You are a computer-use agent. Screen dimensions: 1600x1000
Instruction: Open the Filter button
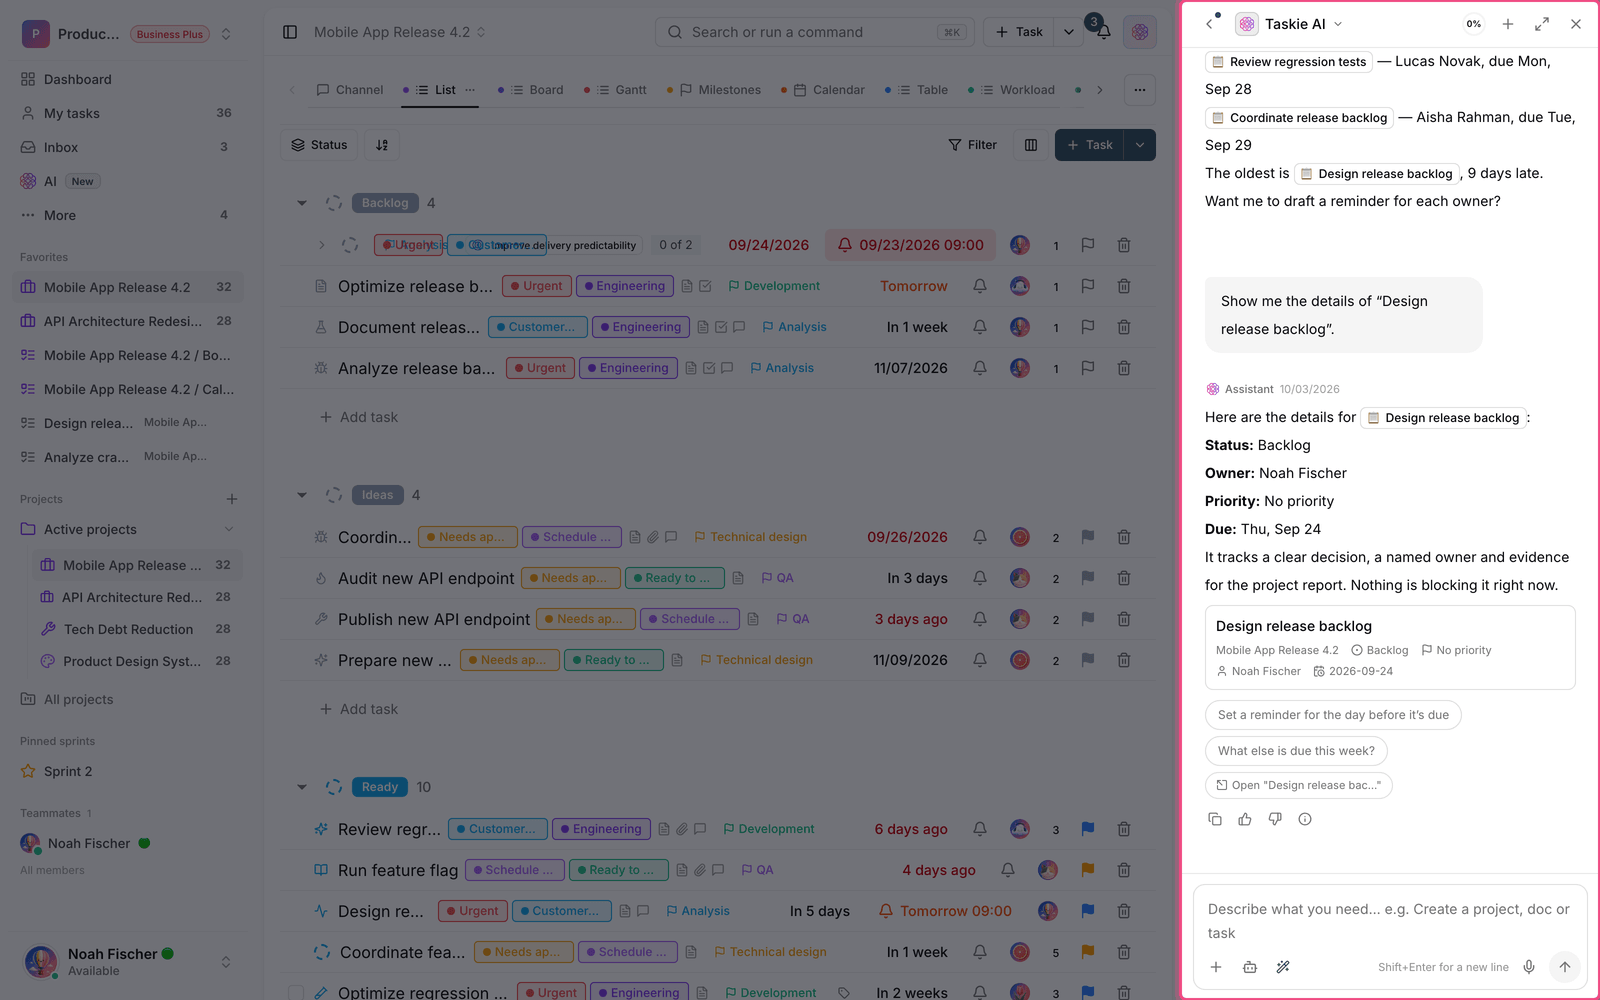(972, 145)
